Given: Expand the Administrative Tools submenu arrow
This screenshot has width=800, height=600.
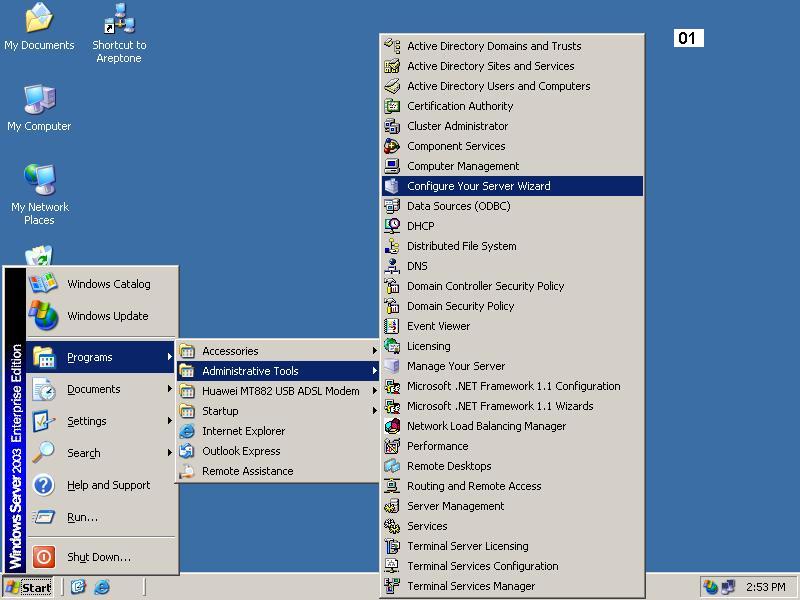Looking at the screenshot, I should pyautogui.click(x=374, y=371).
